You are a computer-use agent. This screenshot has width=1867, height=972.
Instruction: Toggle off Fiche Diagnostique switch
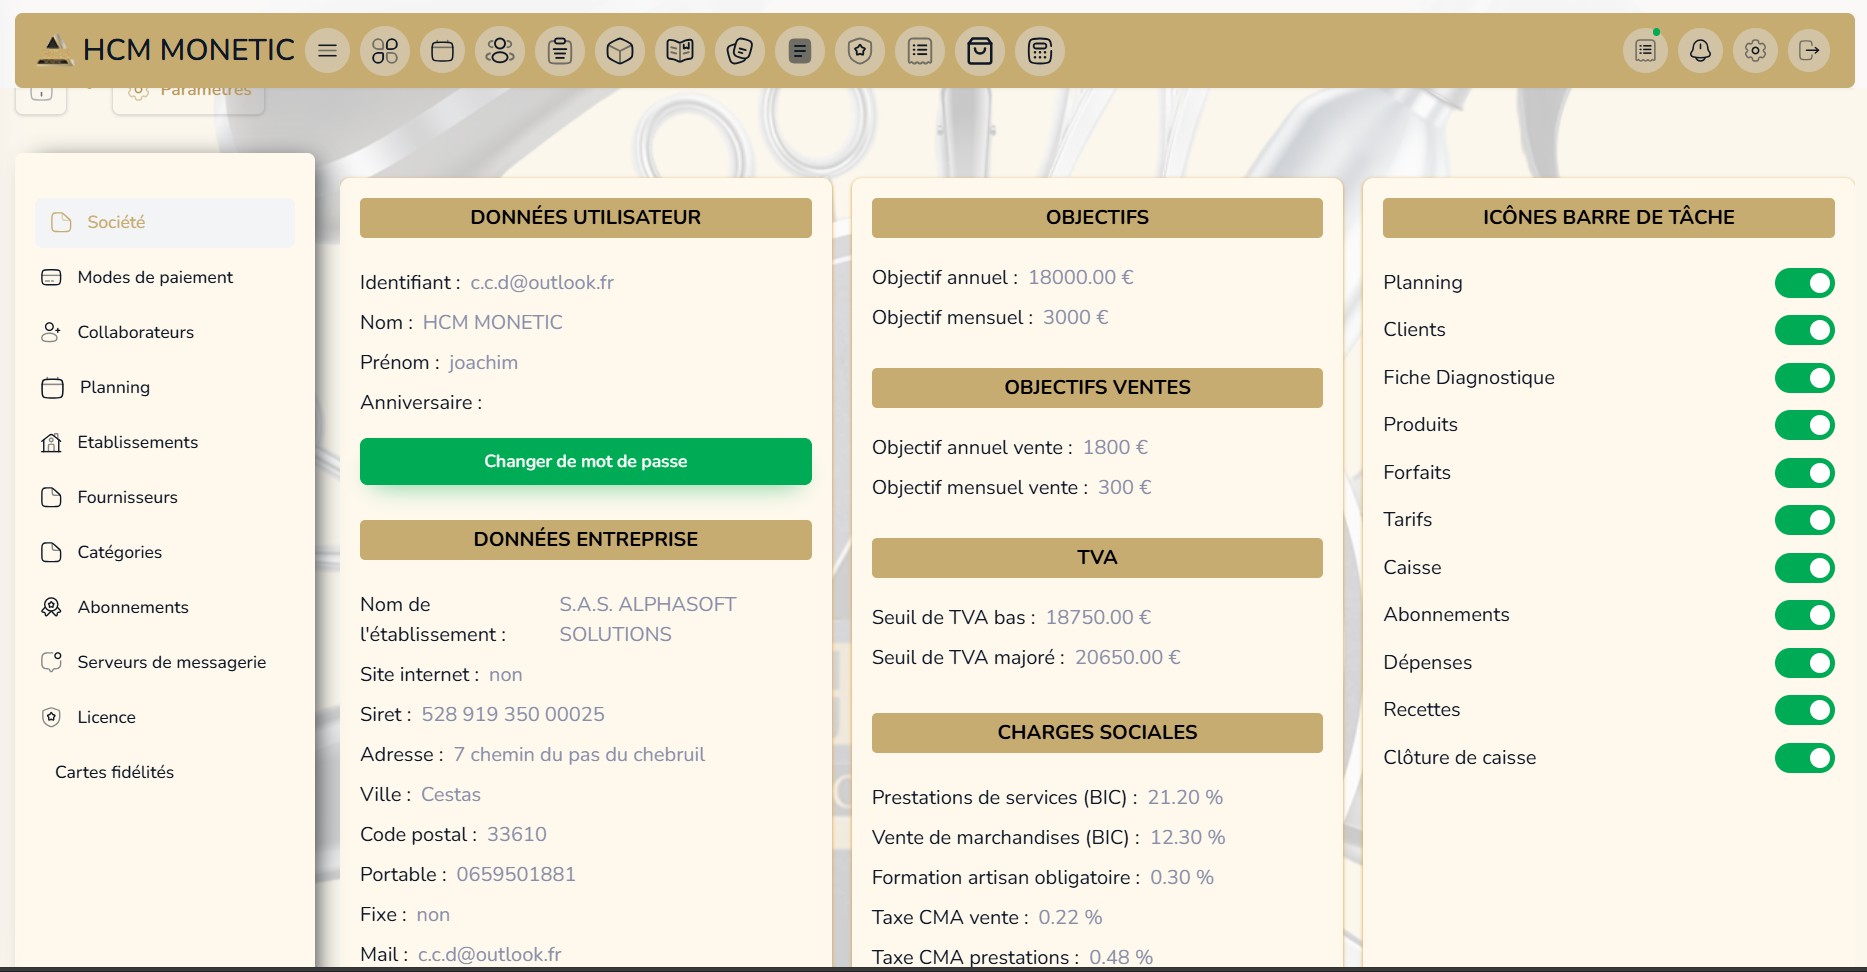pyautogui.click(x=1804, y=378)
